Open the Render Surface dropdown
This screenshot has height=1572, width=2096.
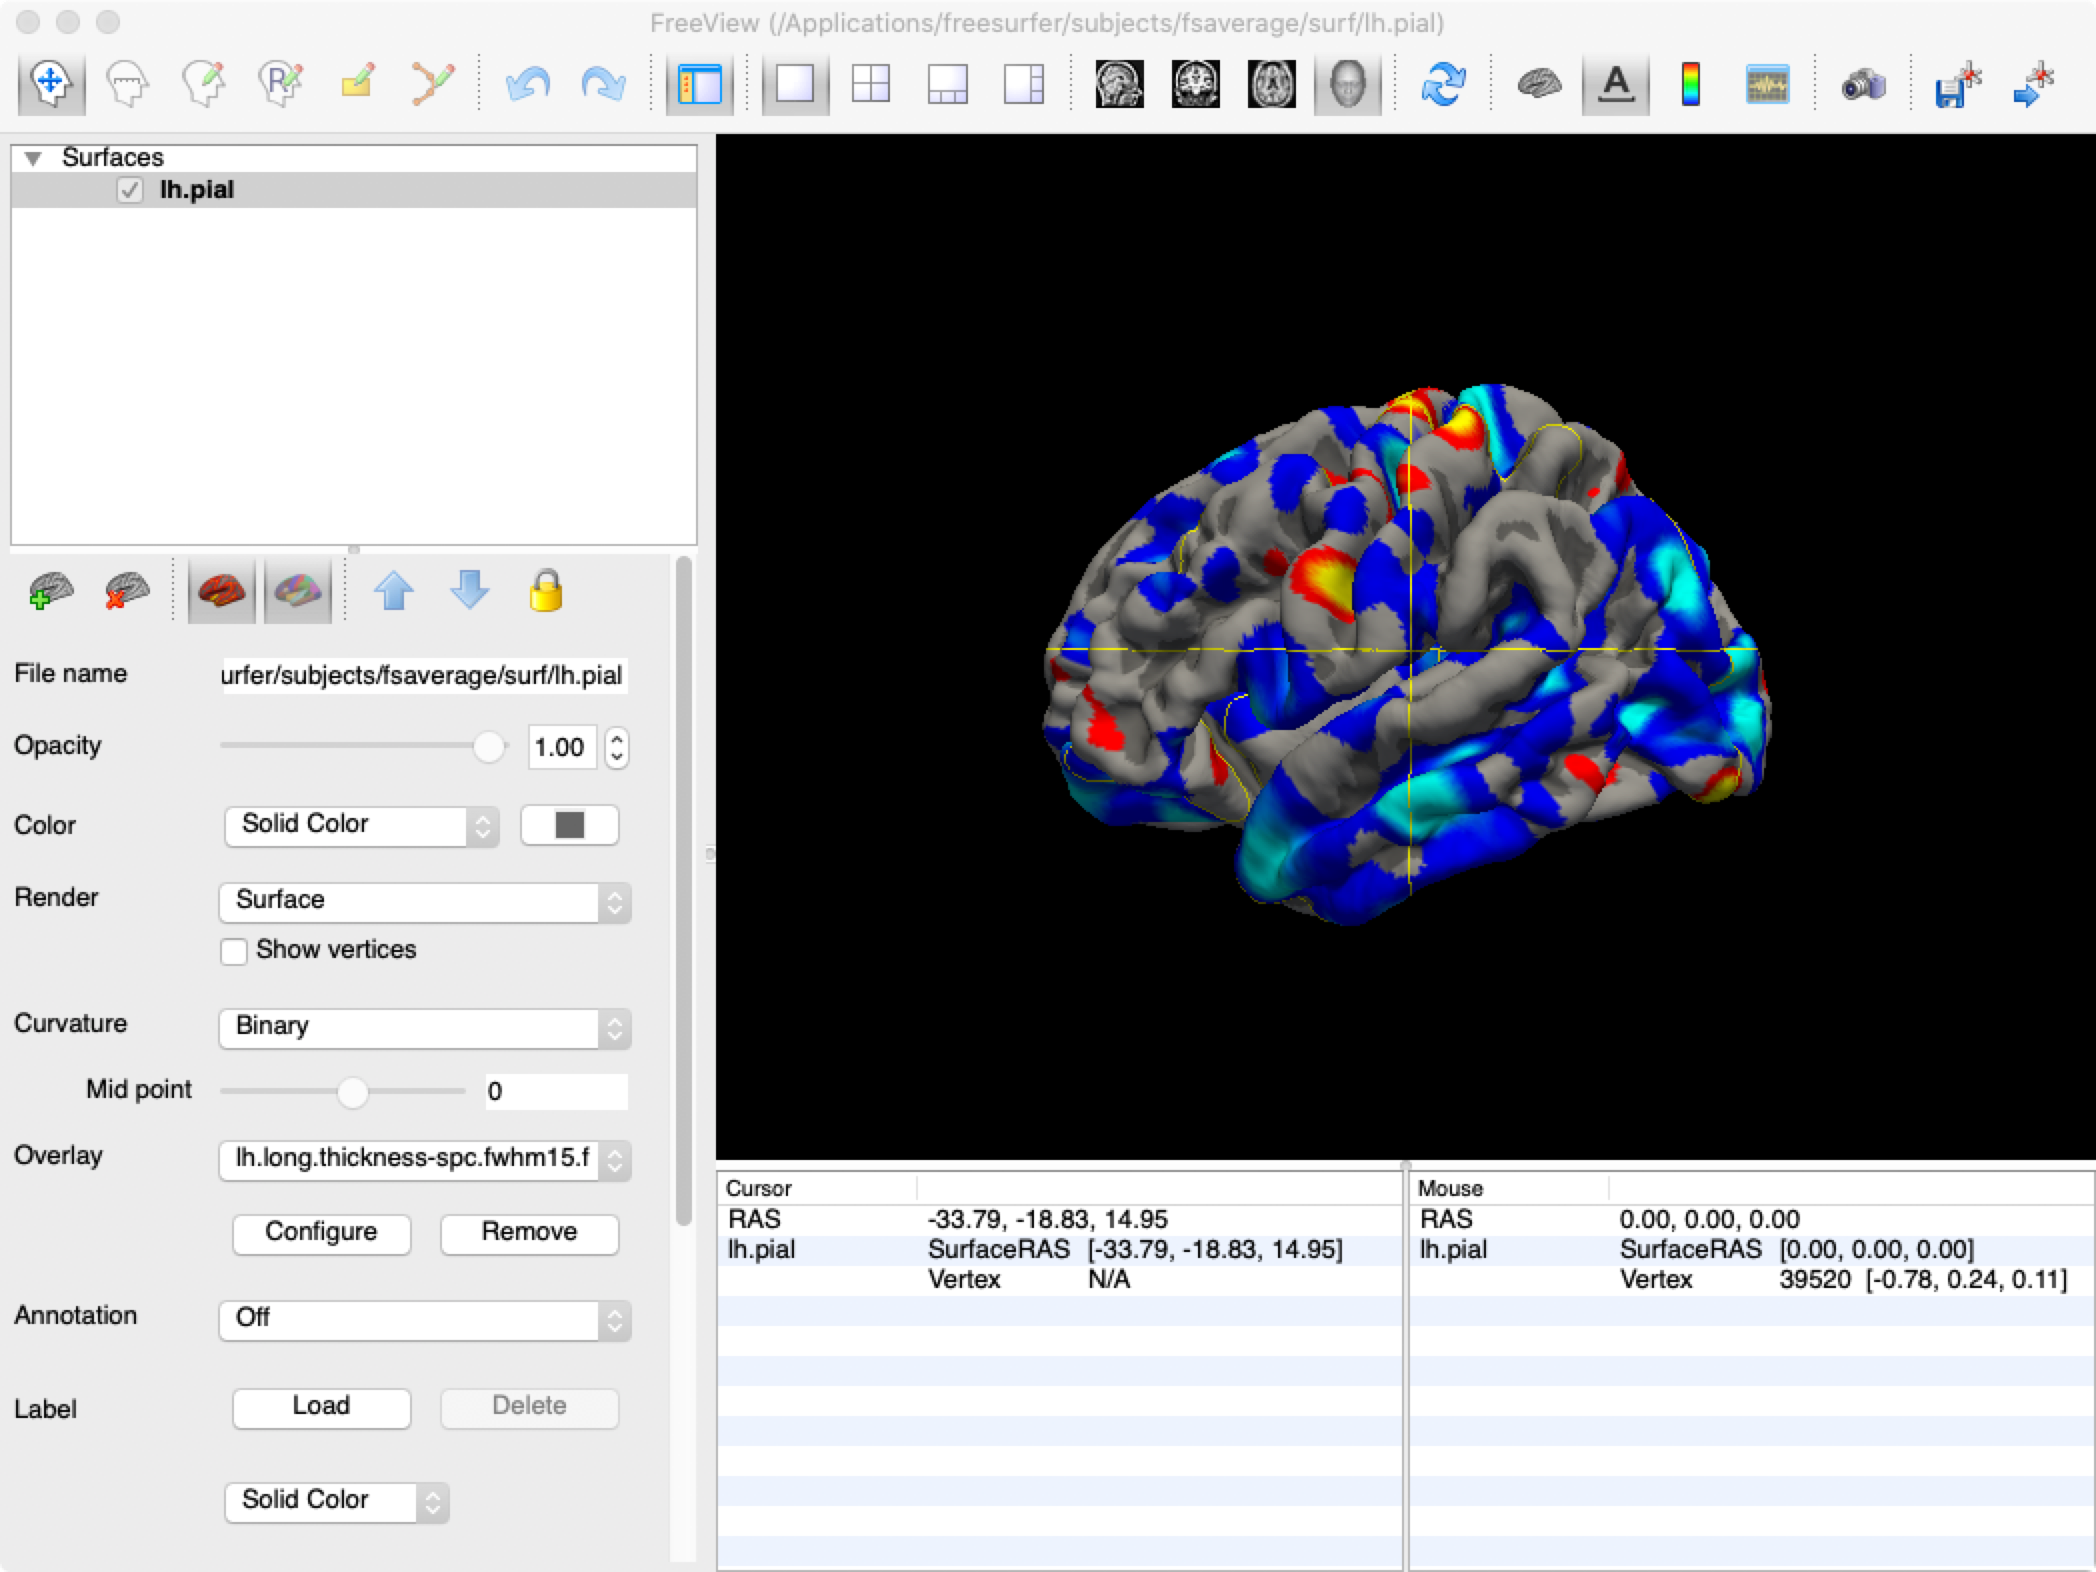(x=424, y=901)
